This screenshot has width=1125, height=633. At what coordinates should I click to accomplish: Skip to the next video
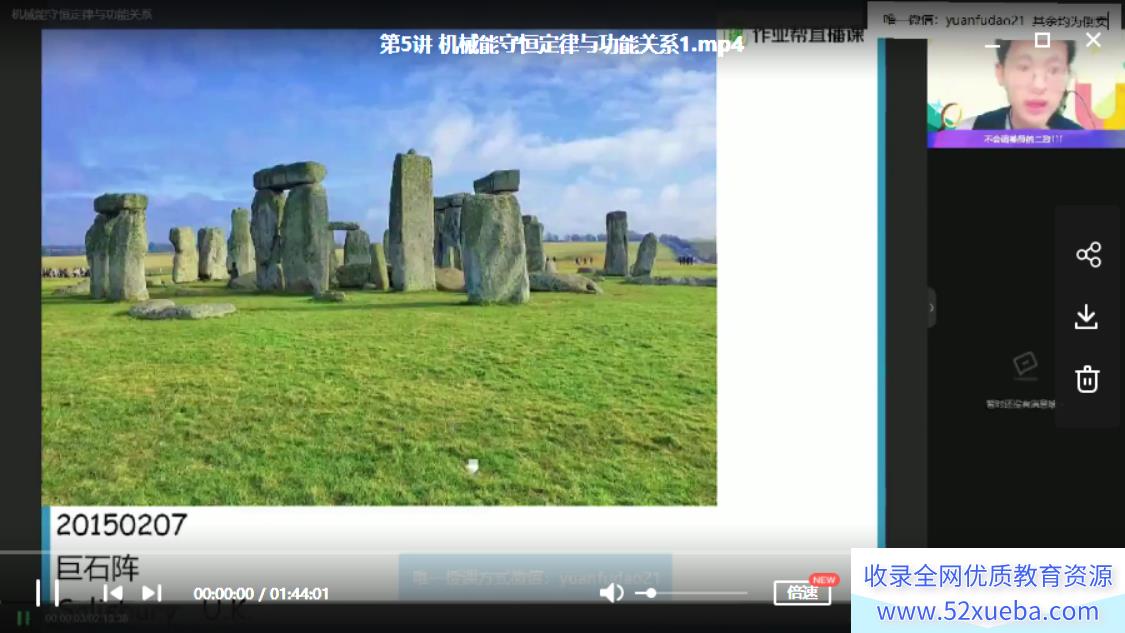(151, 593)
